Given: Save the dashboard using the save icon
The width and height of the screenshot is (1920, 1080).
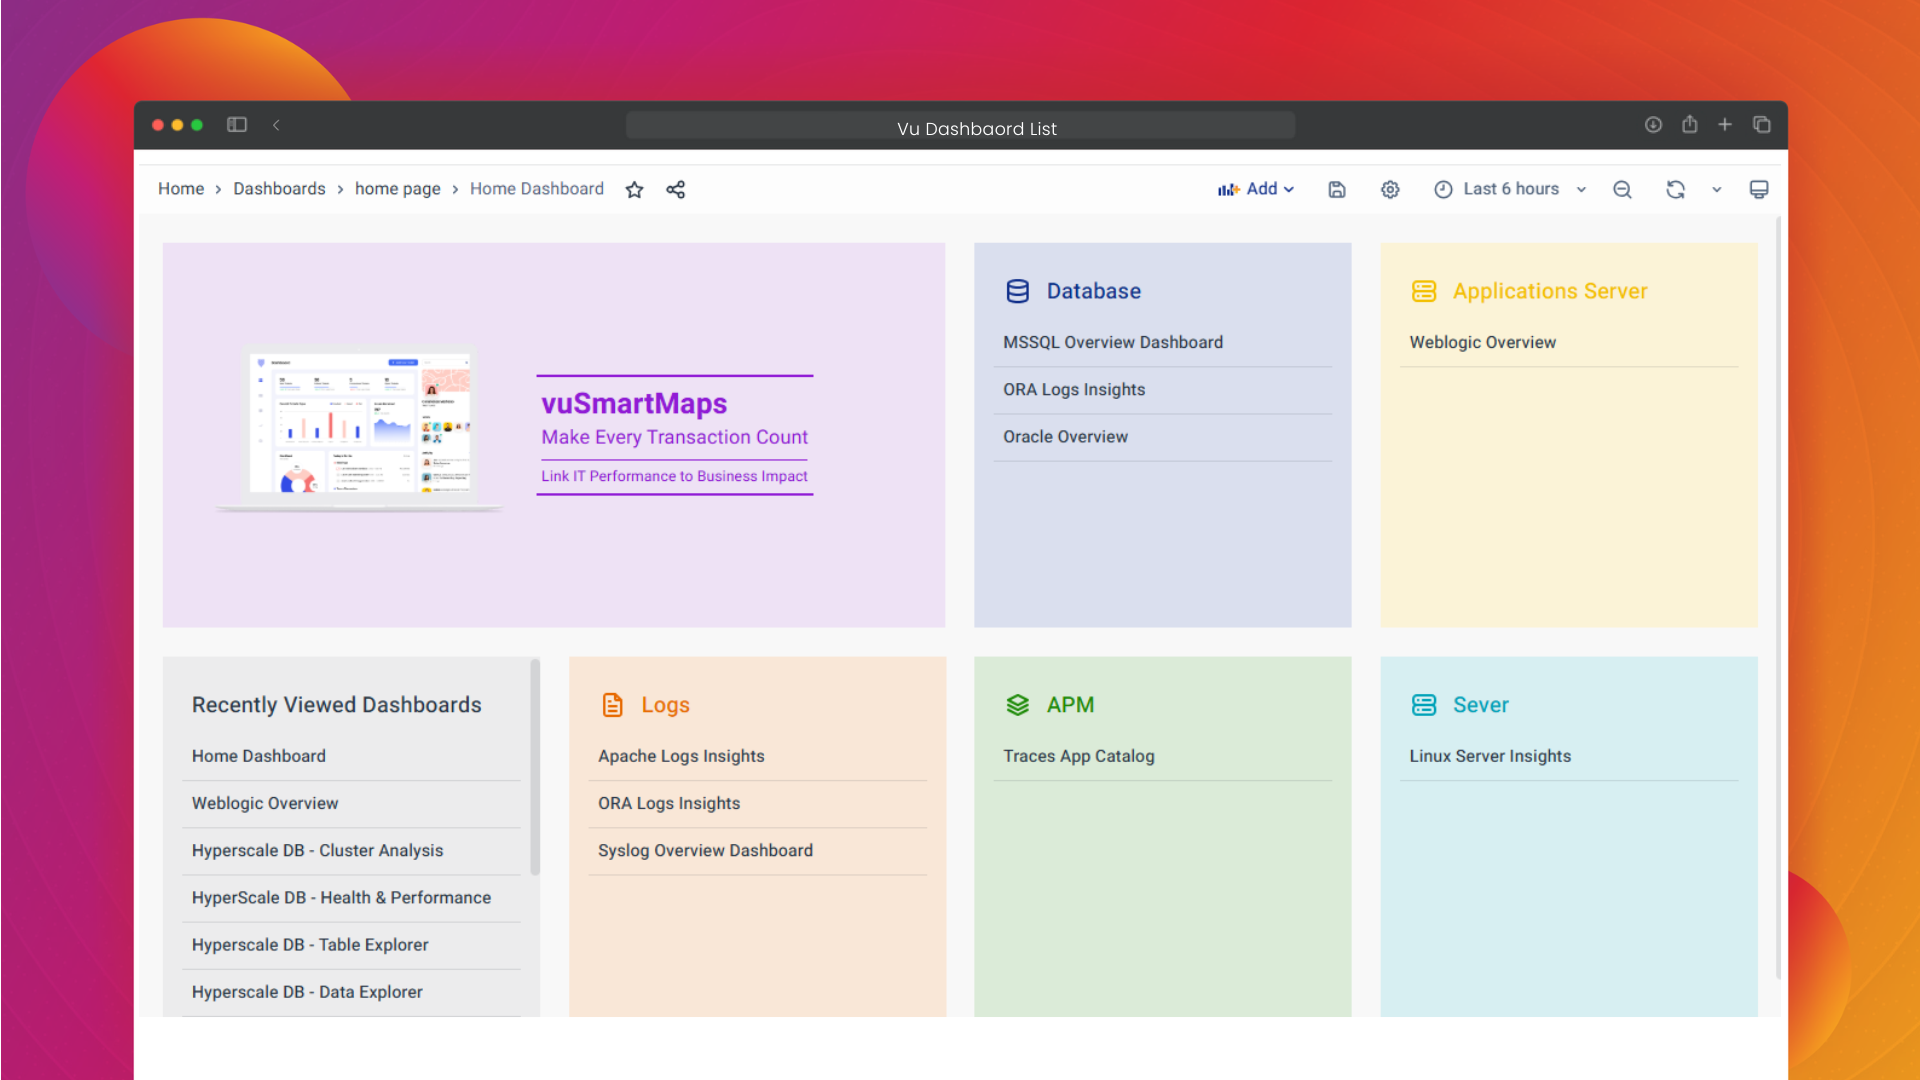Looking at the screenshot, I should click(1336, 189).
